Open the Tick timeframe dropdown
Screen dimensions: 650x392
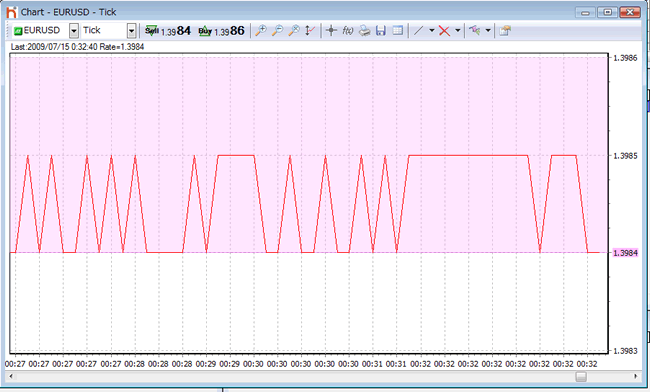(131, 31)
